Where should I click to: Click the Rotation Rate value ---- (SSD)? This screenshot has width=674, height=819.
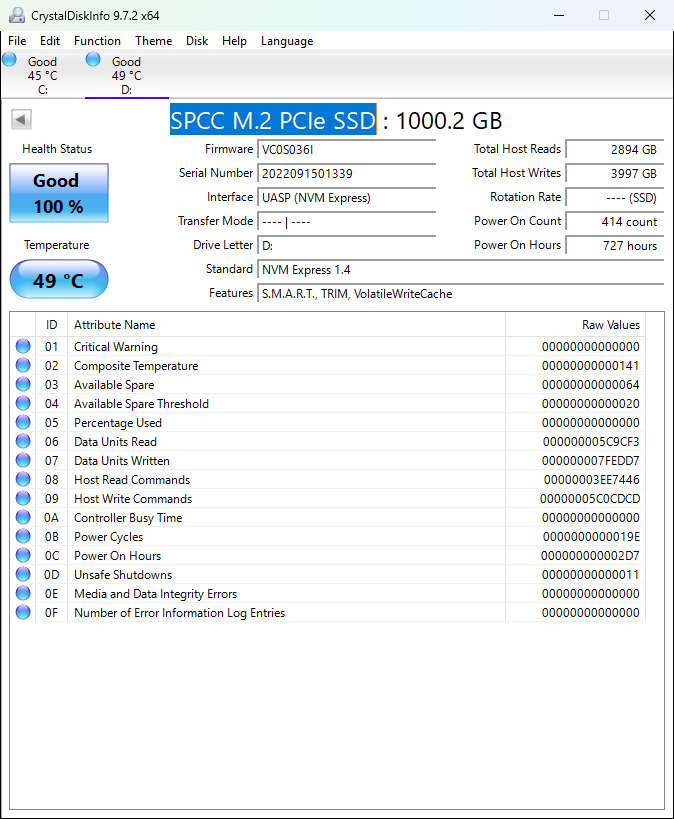pyautogui.click(x=614, y=198)
